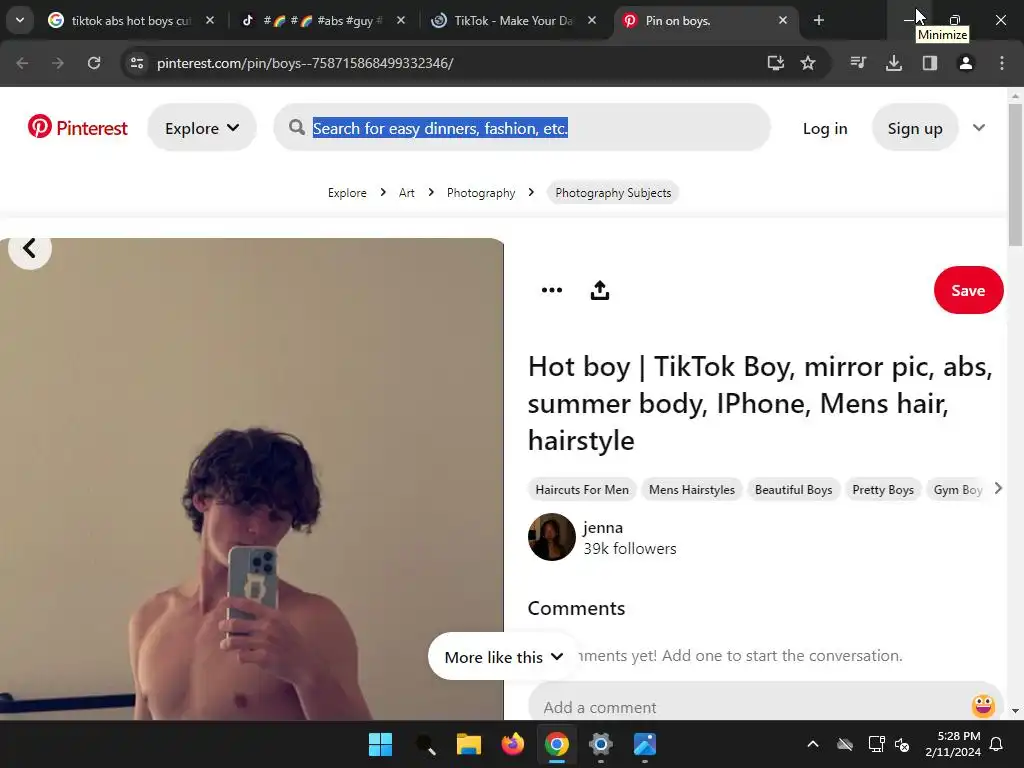
Task: View site information icon in address bar
Action: [x=137, y=63]
